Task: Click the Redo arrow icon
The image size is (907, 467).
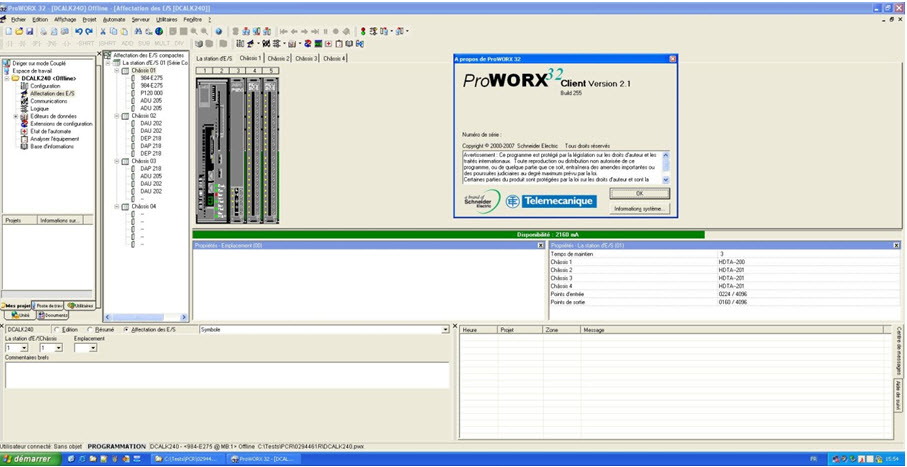Action: (x=89, y=31)
